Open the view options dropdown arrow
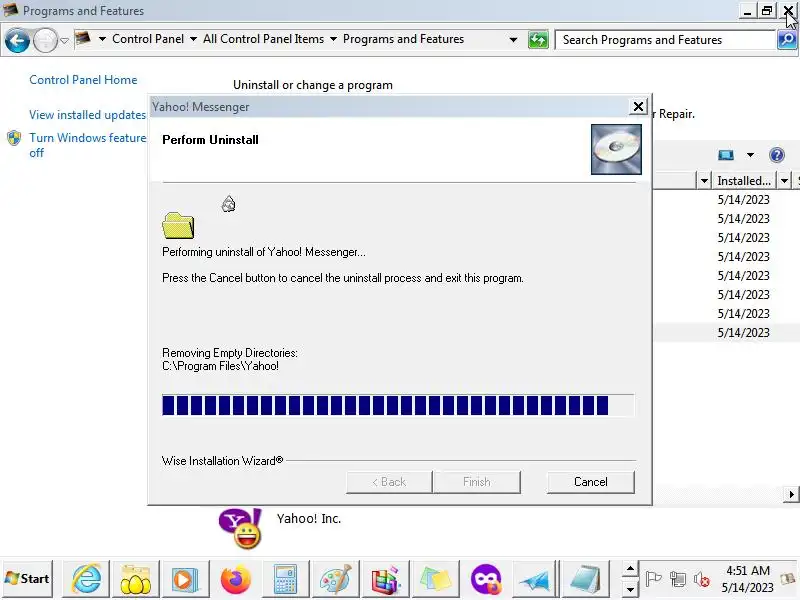This screenshot has height=600, width=800. tap(750, 155)
